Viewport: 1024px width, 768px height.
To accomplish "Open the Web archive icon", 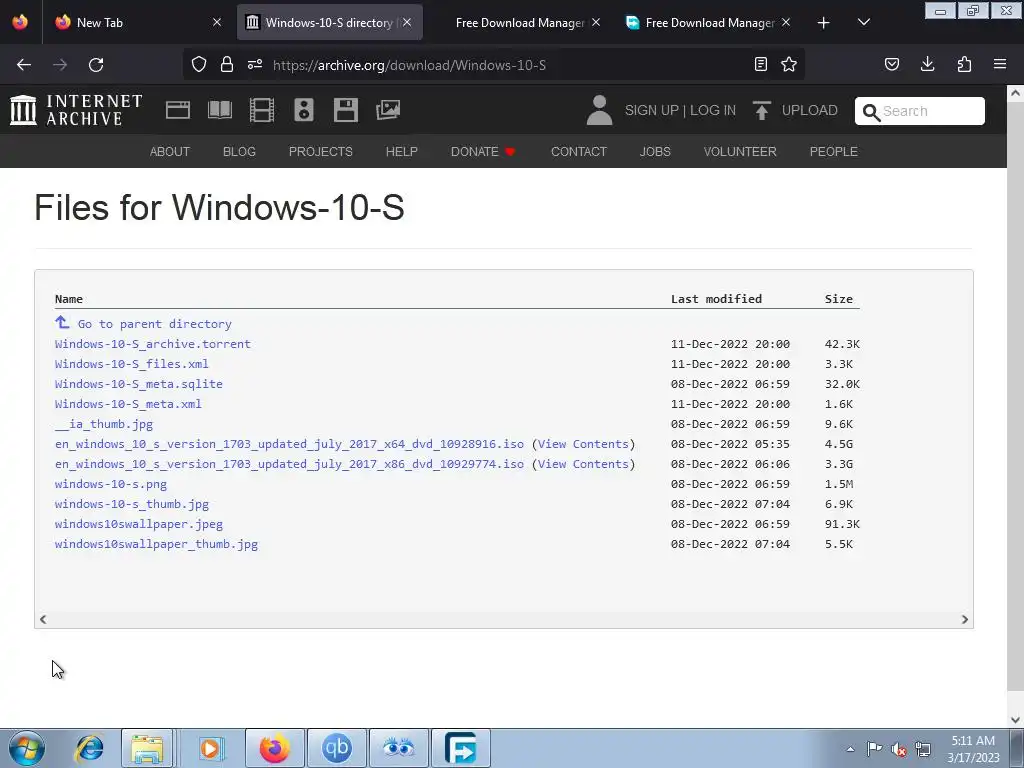I will pos(178,110).
